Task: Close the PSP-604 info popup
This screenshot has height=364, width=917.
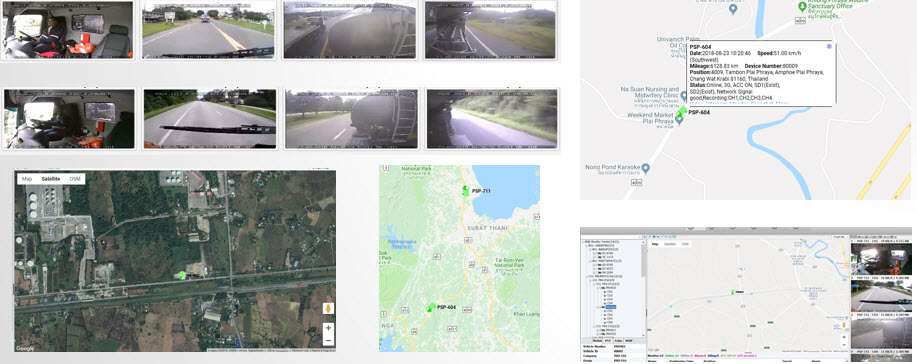Action: pos(829,46)
